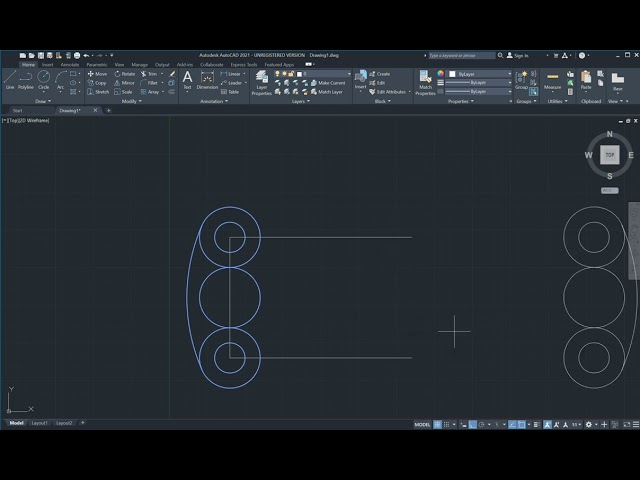Image resolution: width=640 pixels, height=480 pixels.
Task: Expand the Modify panel
Action: coord(131,101)
